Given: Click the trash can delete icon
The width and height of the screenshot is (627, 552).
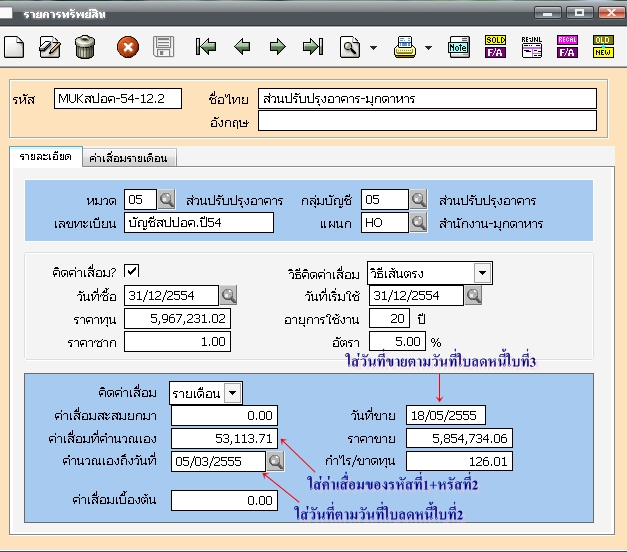Looking at the screenshot, I should pos(85,47).
